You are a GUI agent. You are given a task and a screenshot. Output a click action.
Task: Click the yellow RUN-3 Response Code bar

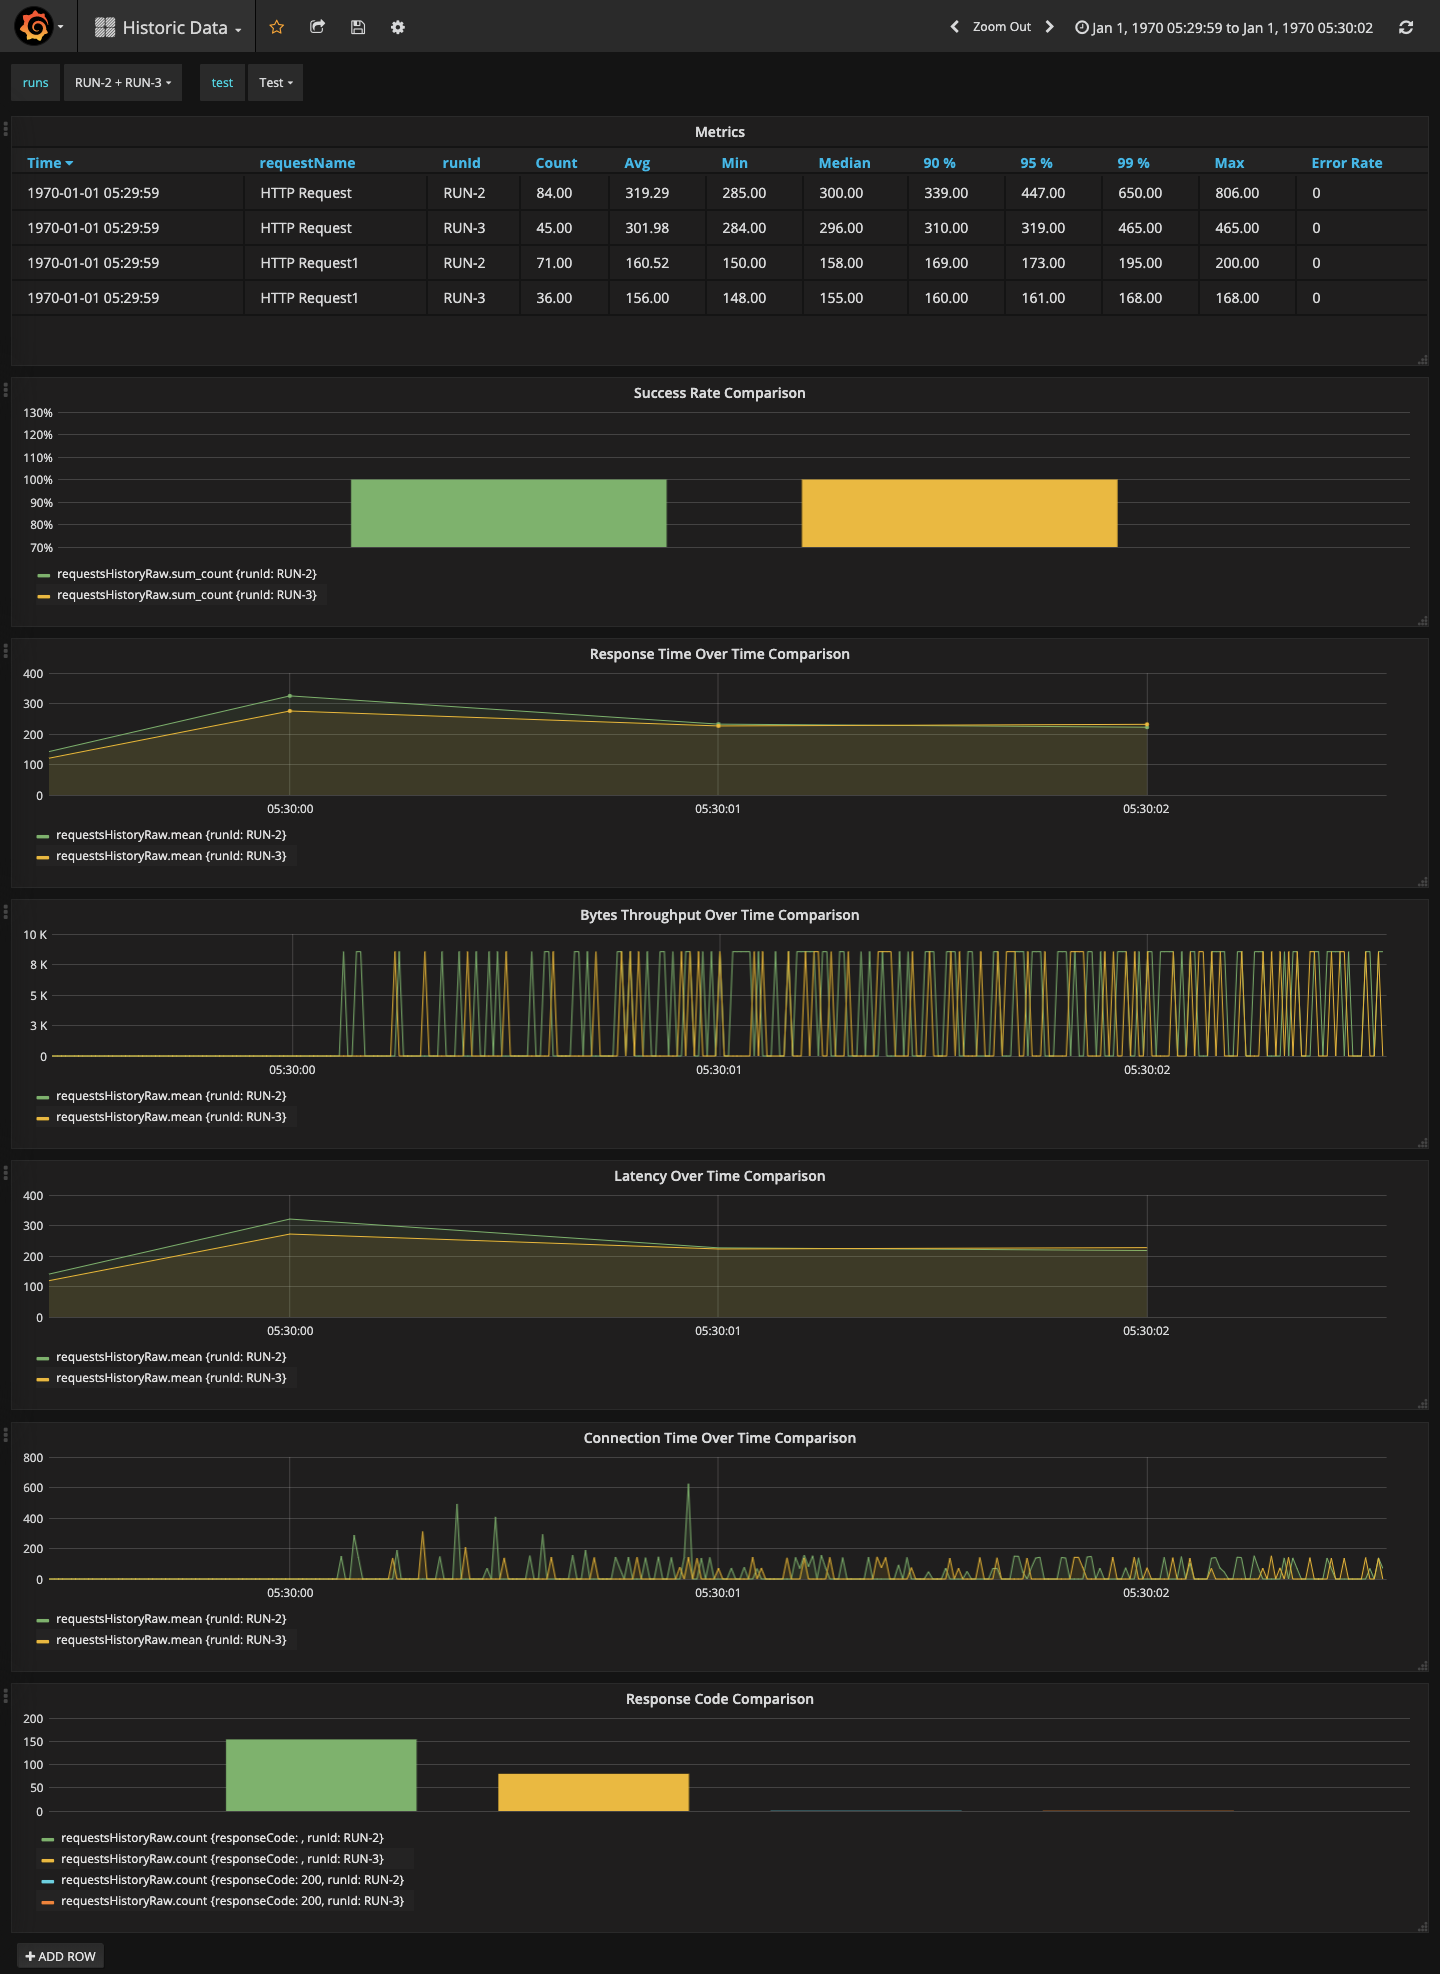click(593, 1792)
